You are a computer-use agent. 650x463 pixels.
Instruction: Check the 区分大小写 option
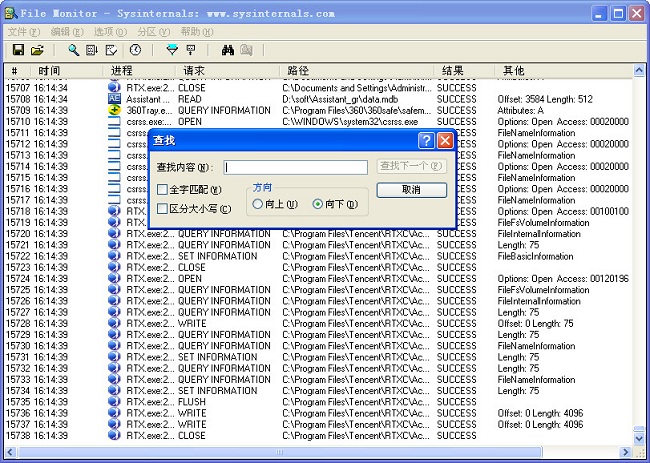pos(163,209)
